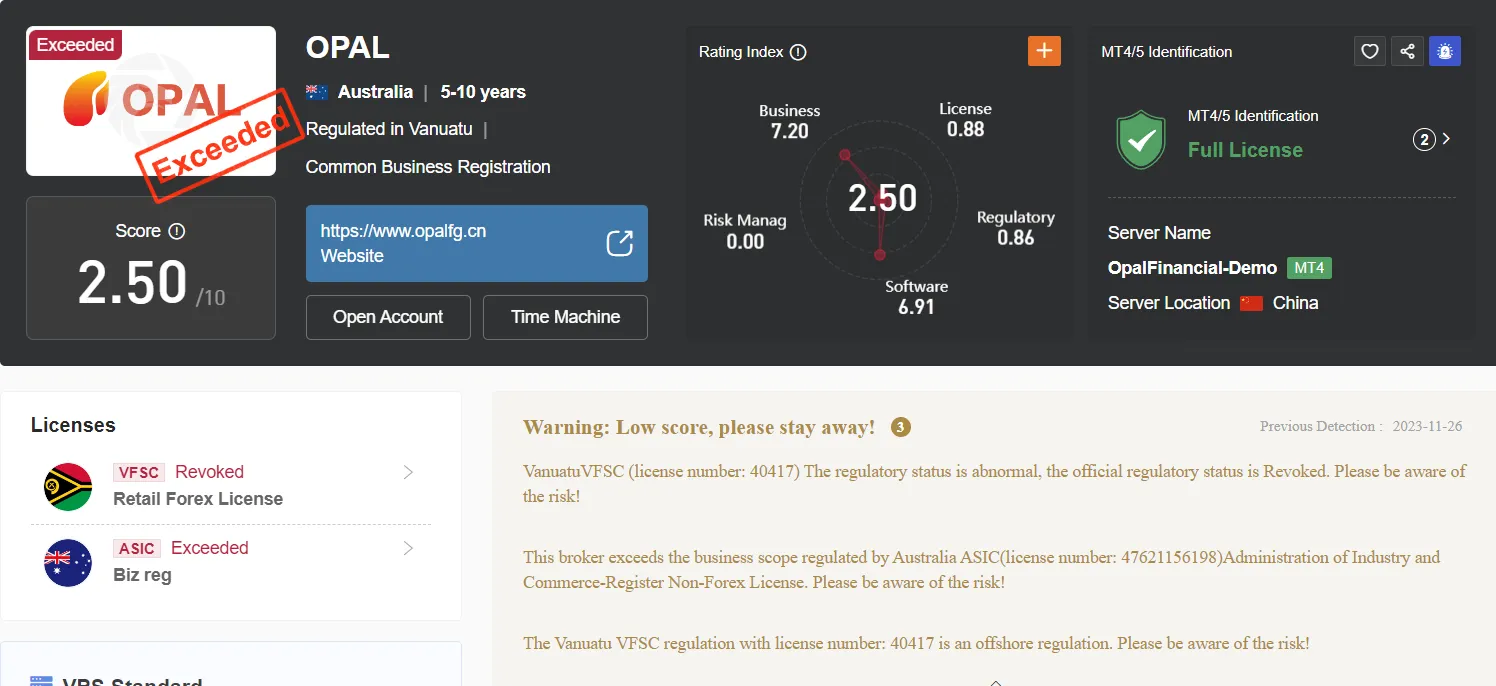
Task: Click the Rating Index info icon
Action: tap(798, 52)
